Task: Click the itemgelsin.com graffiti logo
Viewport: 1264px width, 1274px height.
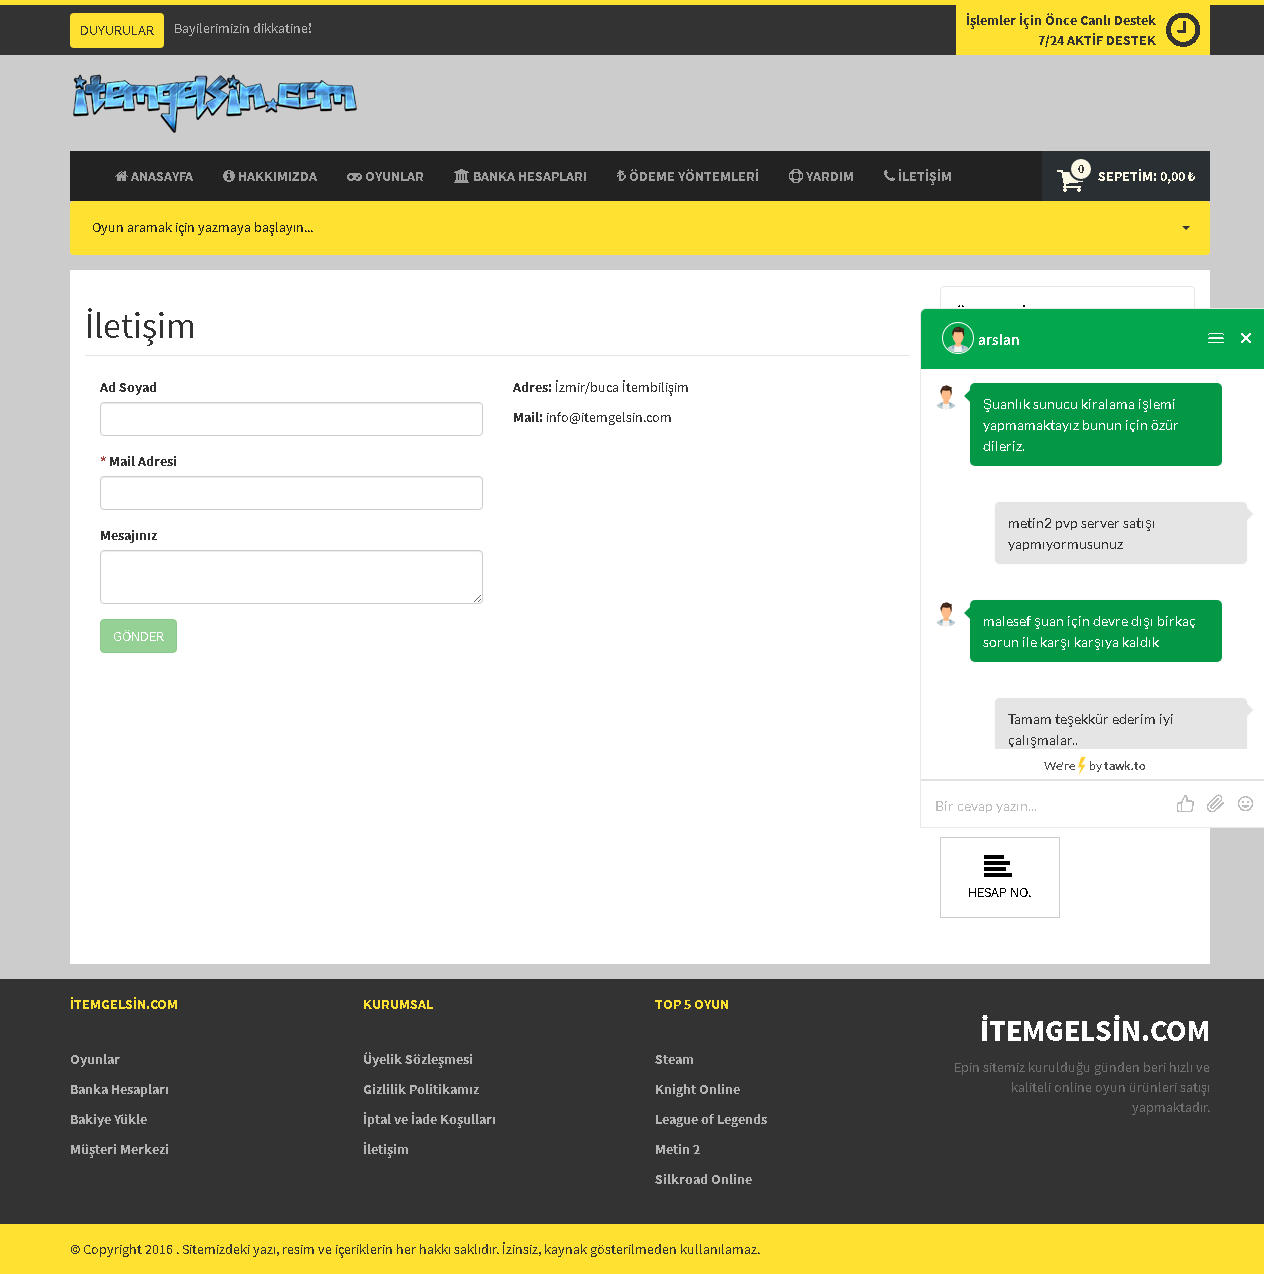Action: [214, 101]
